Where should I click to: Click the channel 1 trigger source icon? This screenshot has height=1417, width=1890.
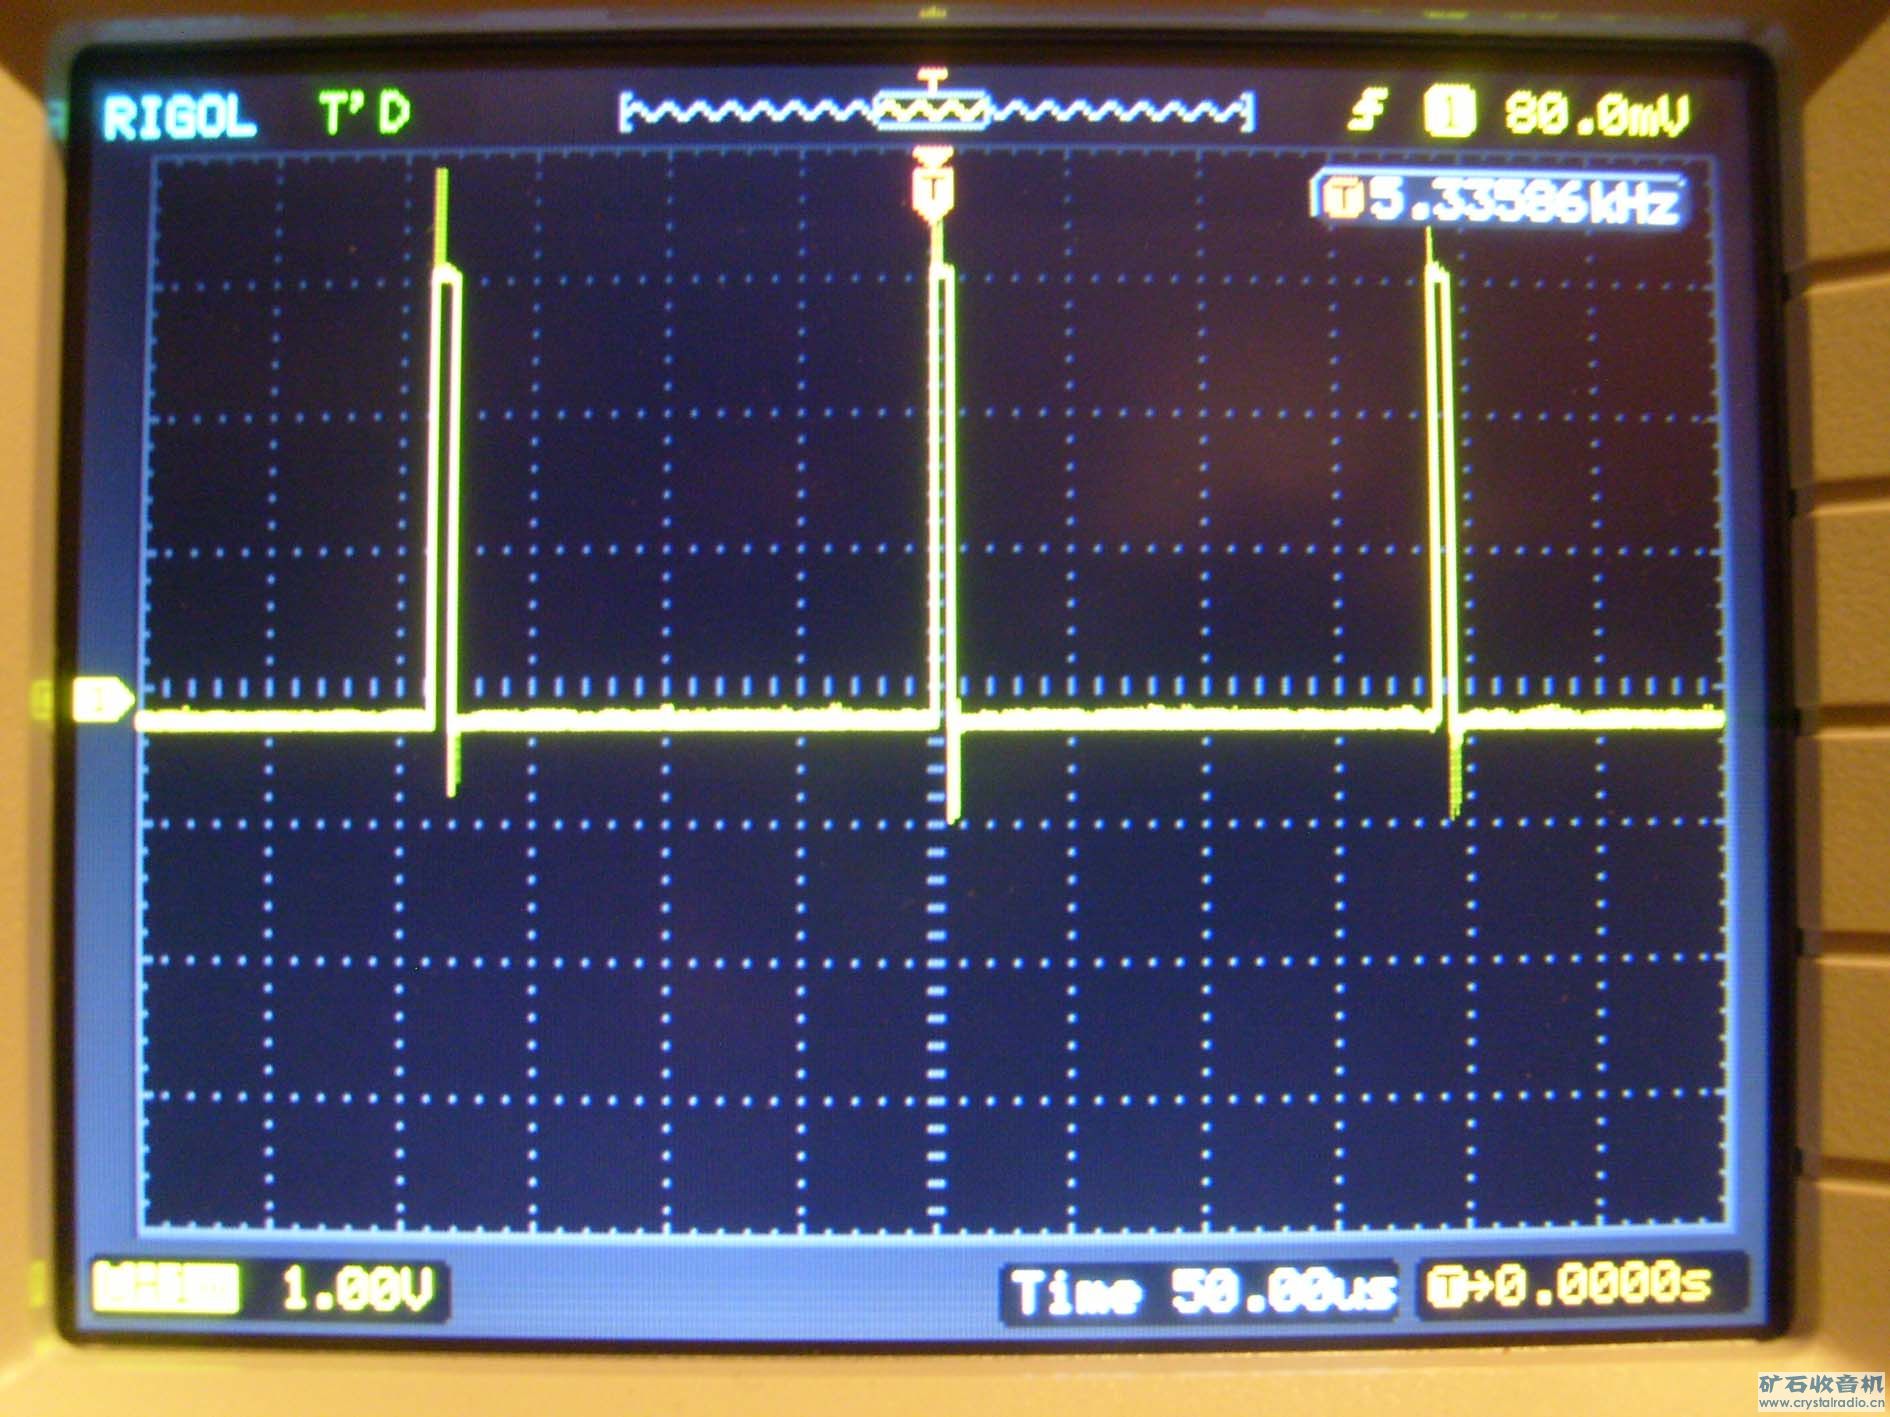tap(1449, 112)
